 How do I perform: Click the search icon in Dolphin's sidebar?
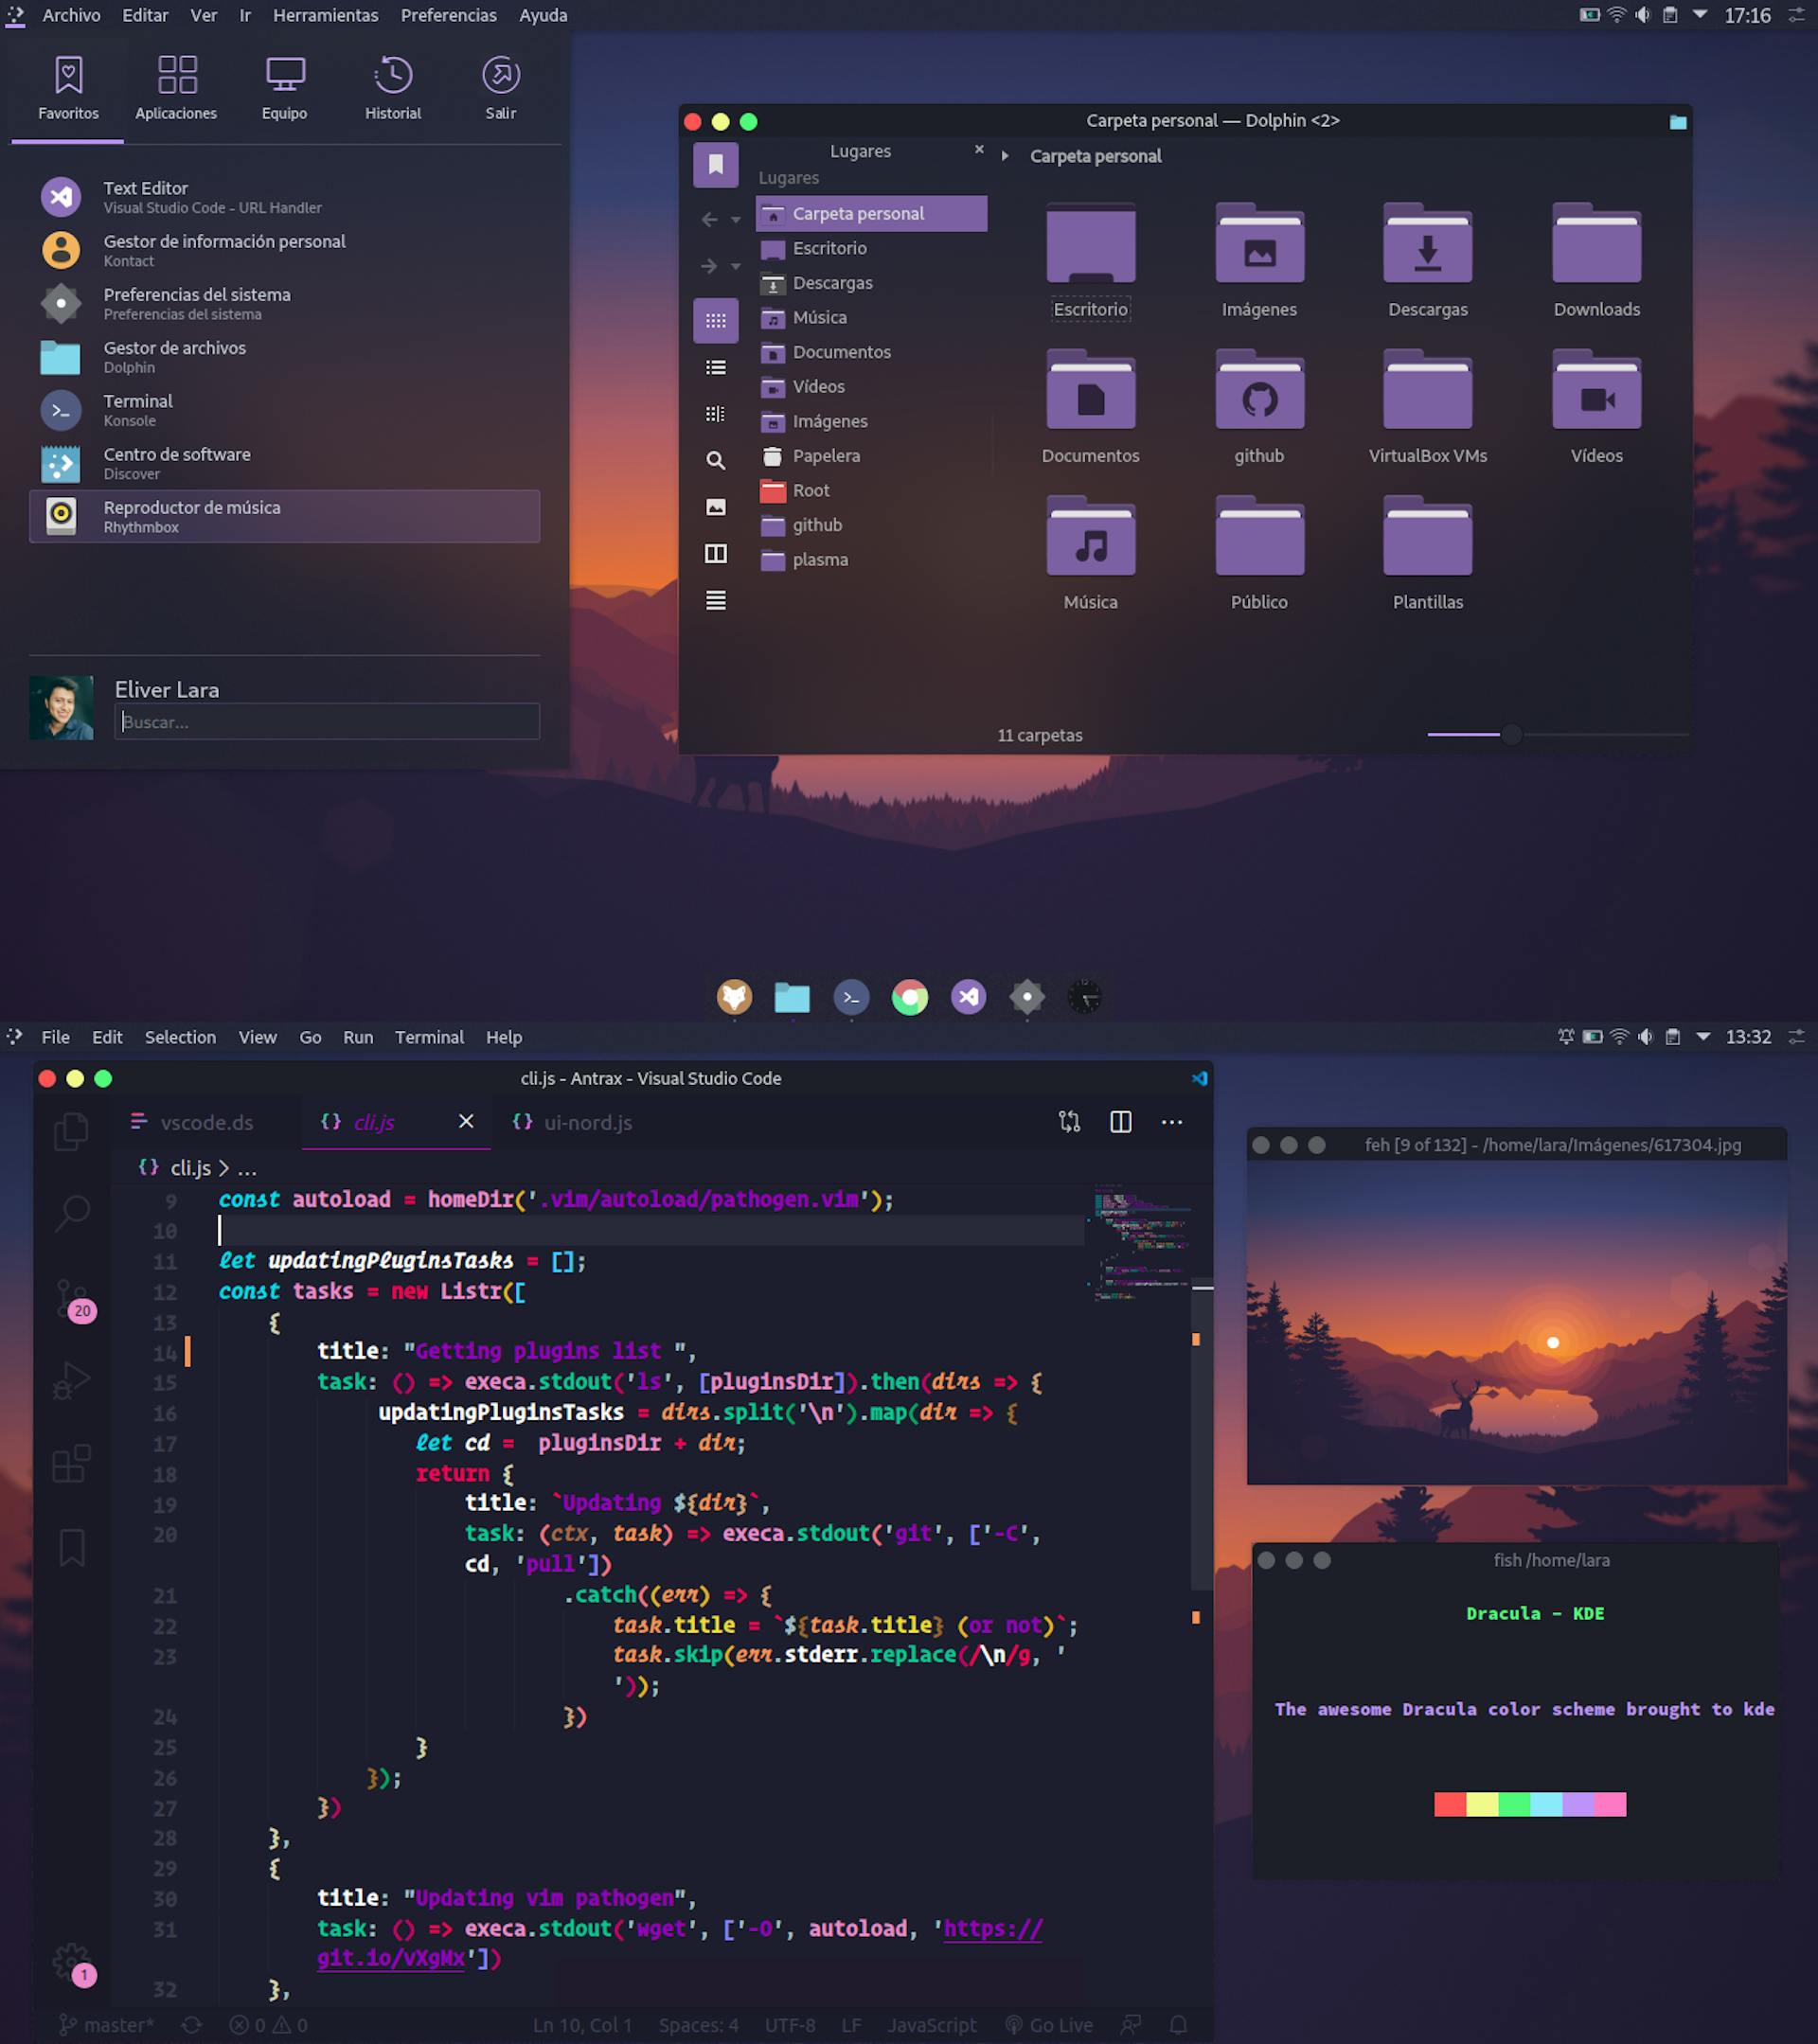point(716,460)
